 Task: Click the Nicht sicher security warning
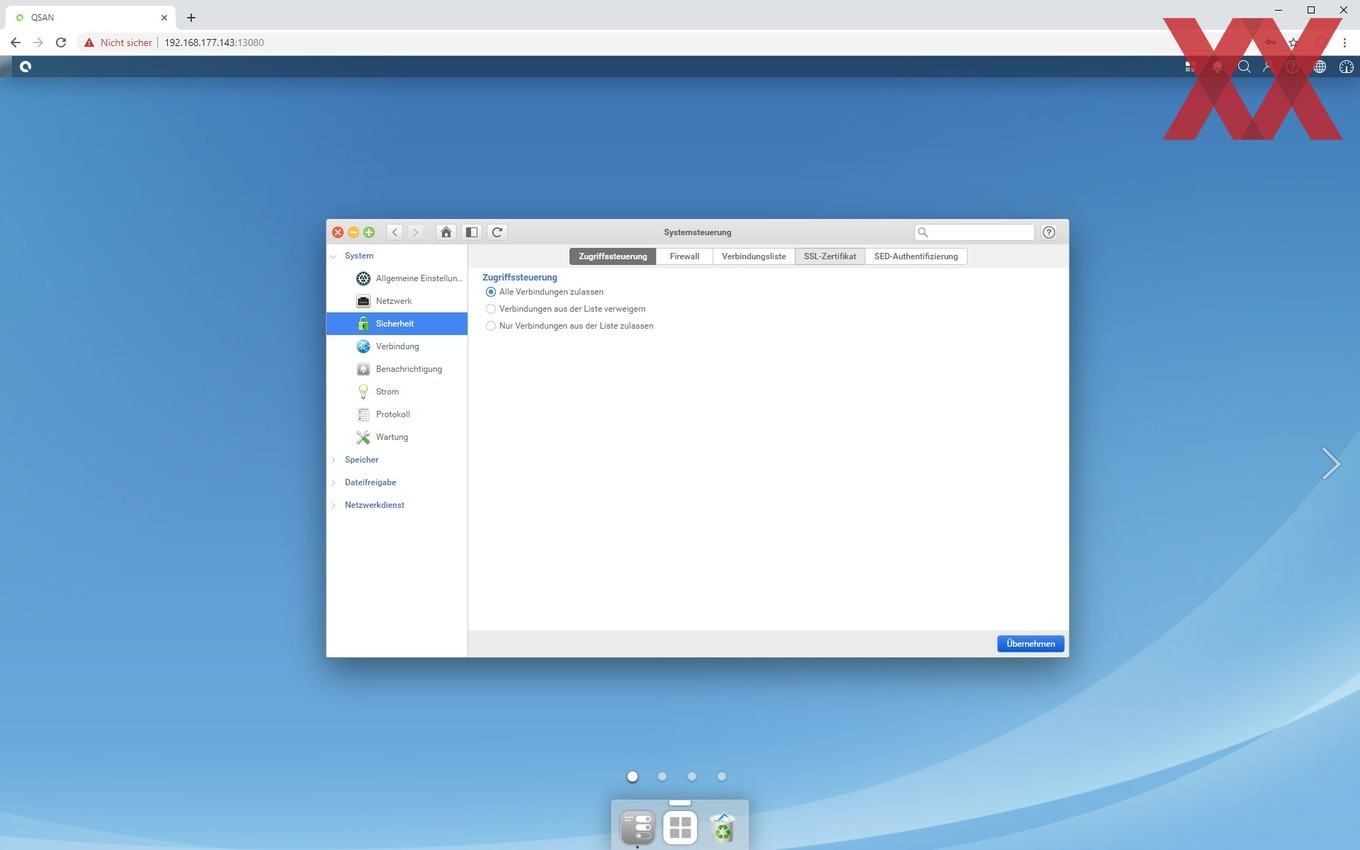click(x=118, y=43)
